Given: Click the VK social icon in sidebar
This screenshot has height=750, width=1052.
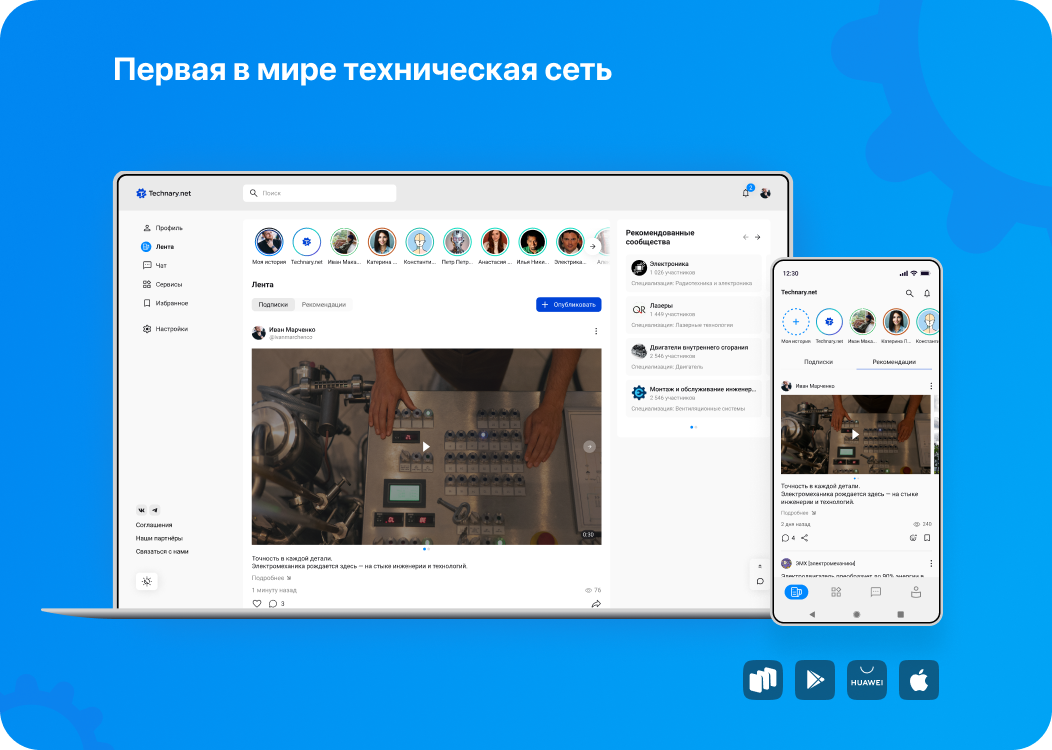Looking at the screenshot, I should coord(142,510).
